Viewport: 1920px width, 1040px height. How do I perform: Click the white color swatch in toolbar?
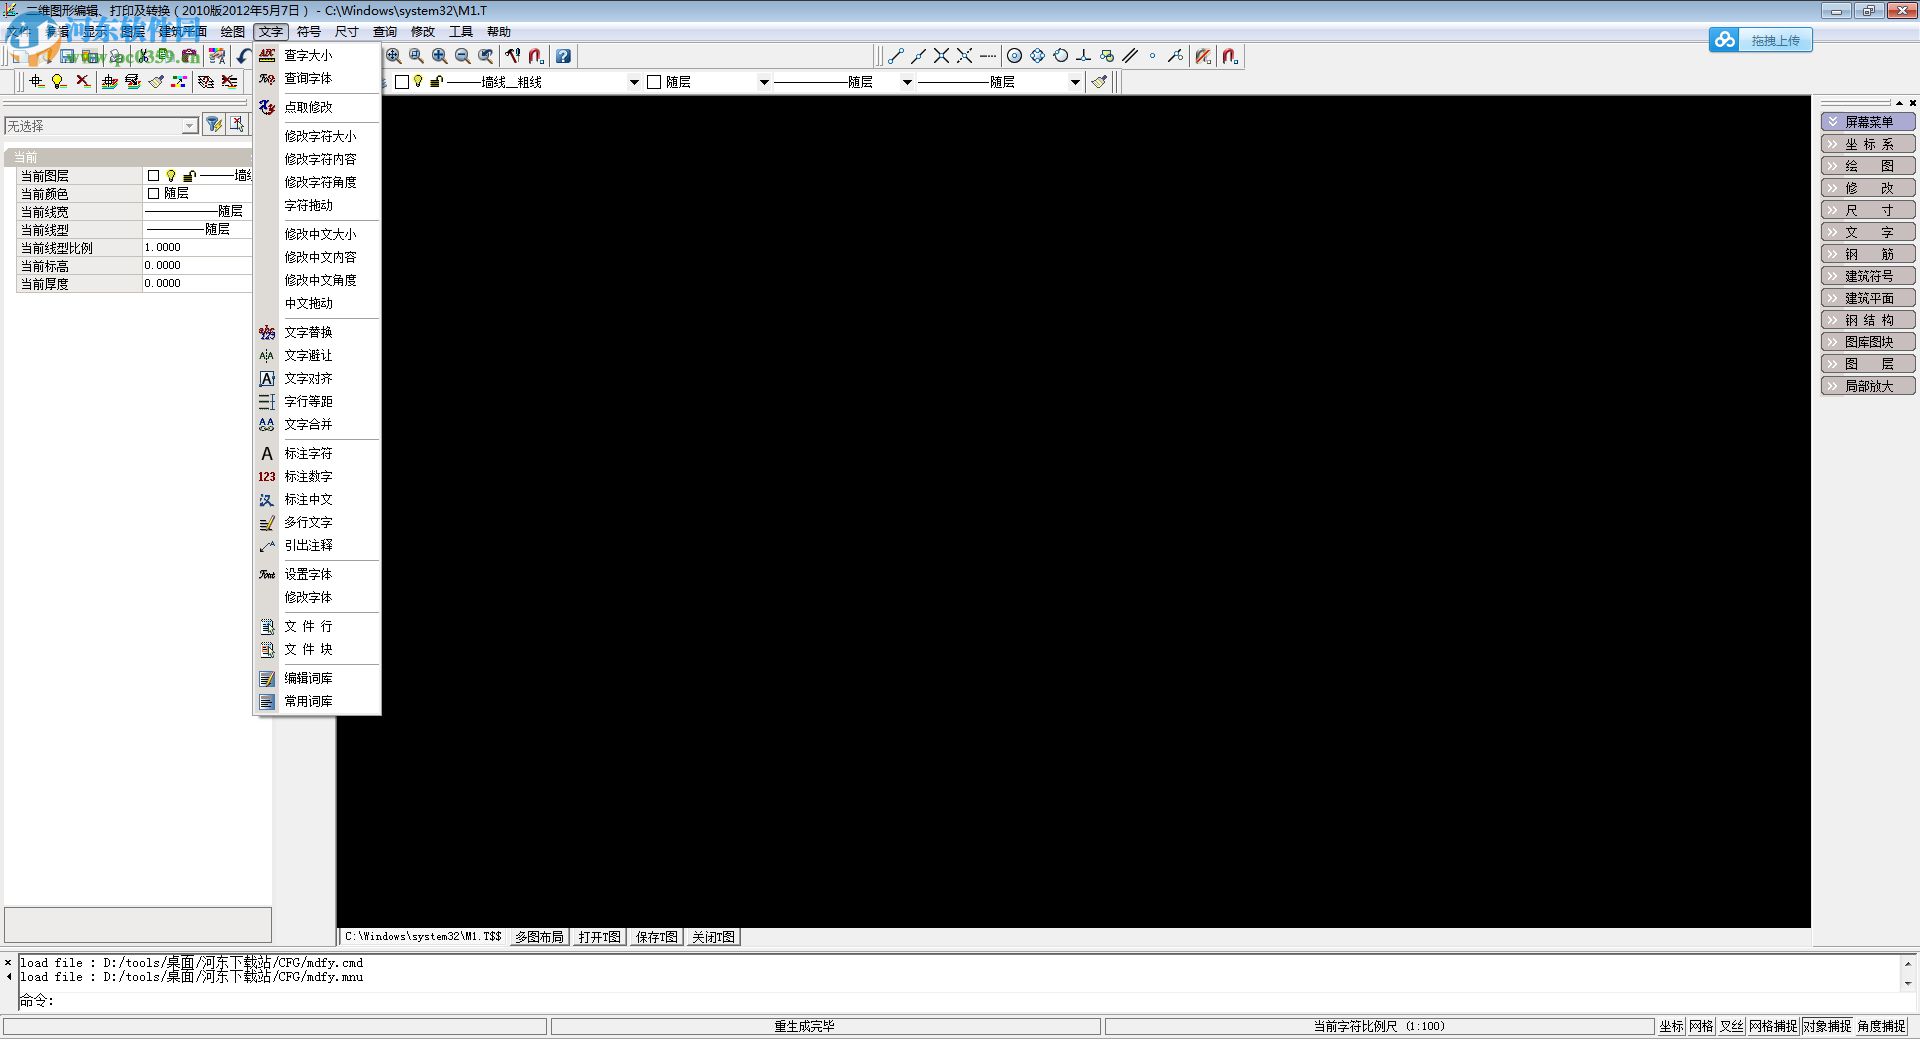point(654,82)
